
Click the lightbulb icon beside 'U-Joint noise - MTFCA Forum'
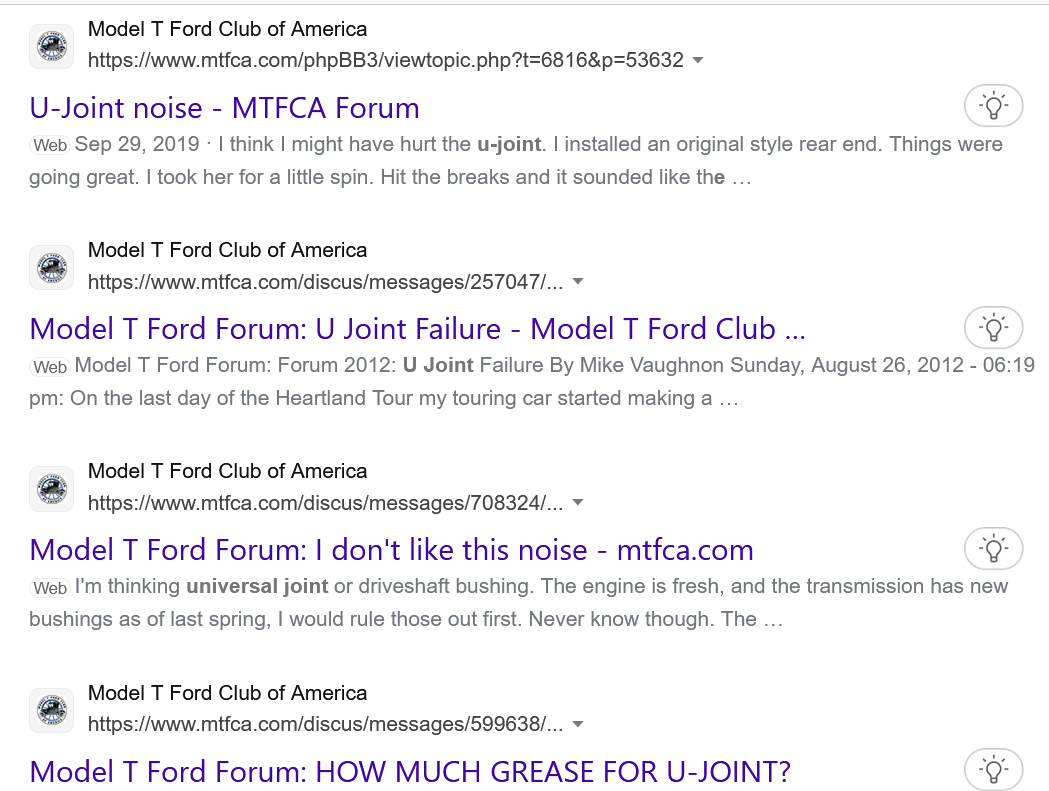click(x=993, y=106)
